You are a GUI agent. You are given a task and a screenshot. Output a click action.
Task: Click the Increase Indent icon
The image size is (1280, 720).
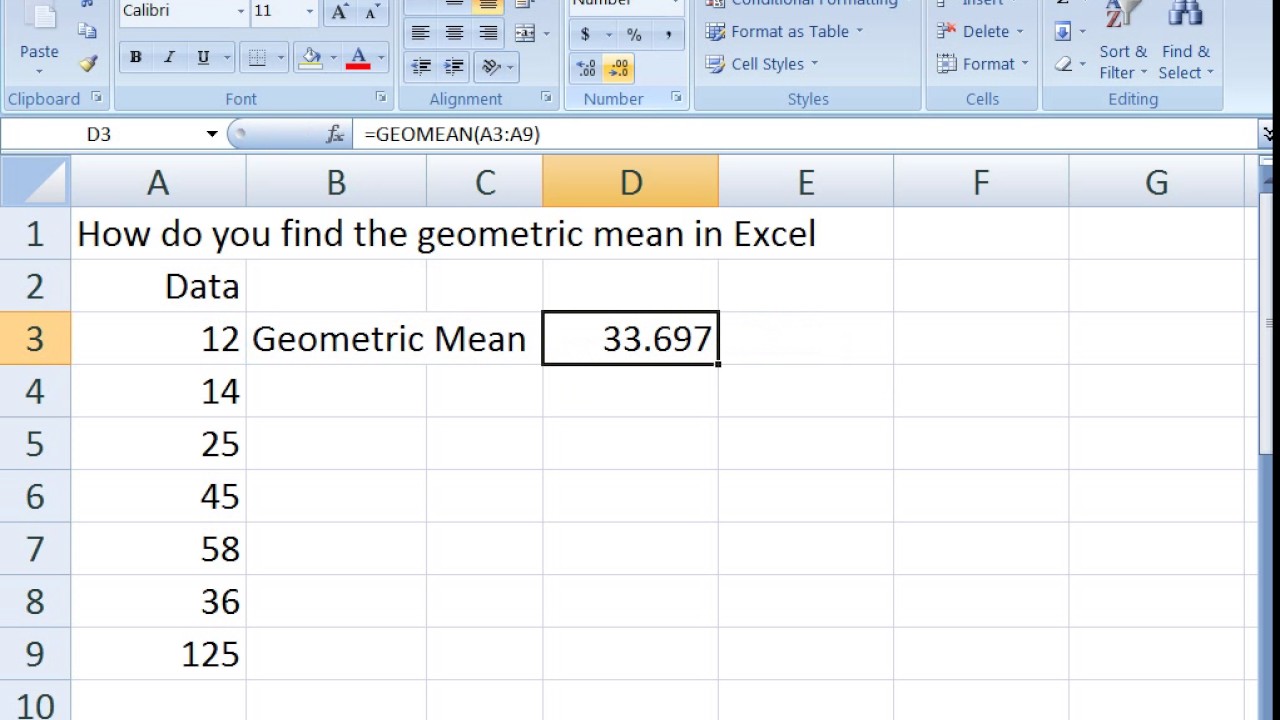tap(454, 67)
